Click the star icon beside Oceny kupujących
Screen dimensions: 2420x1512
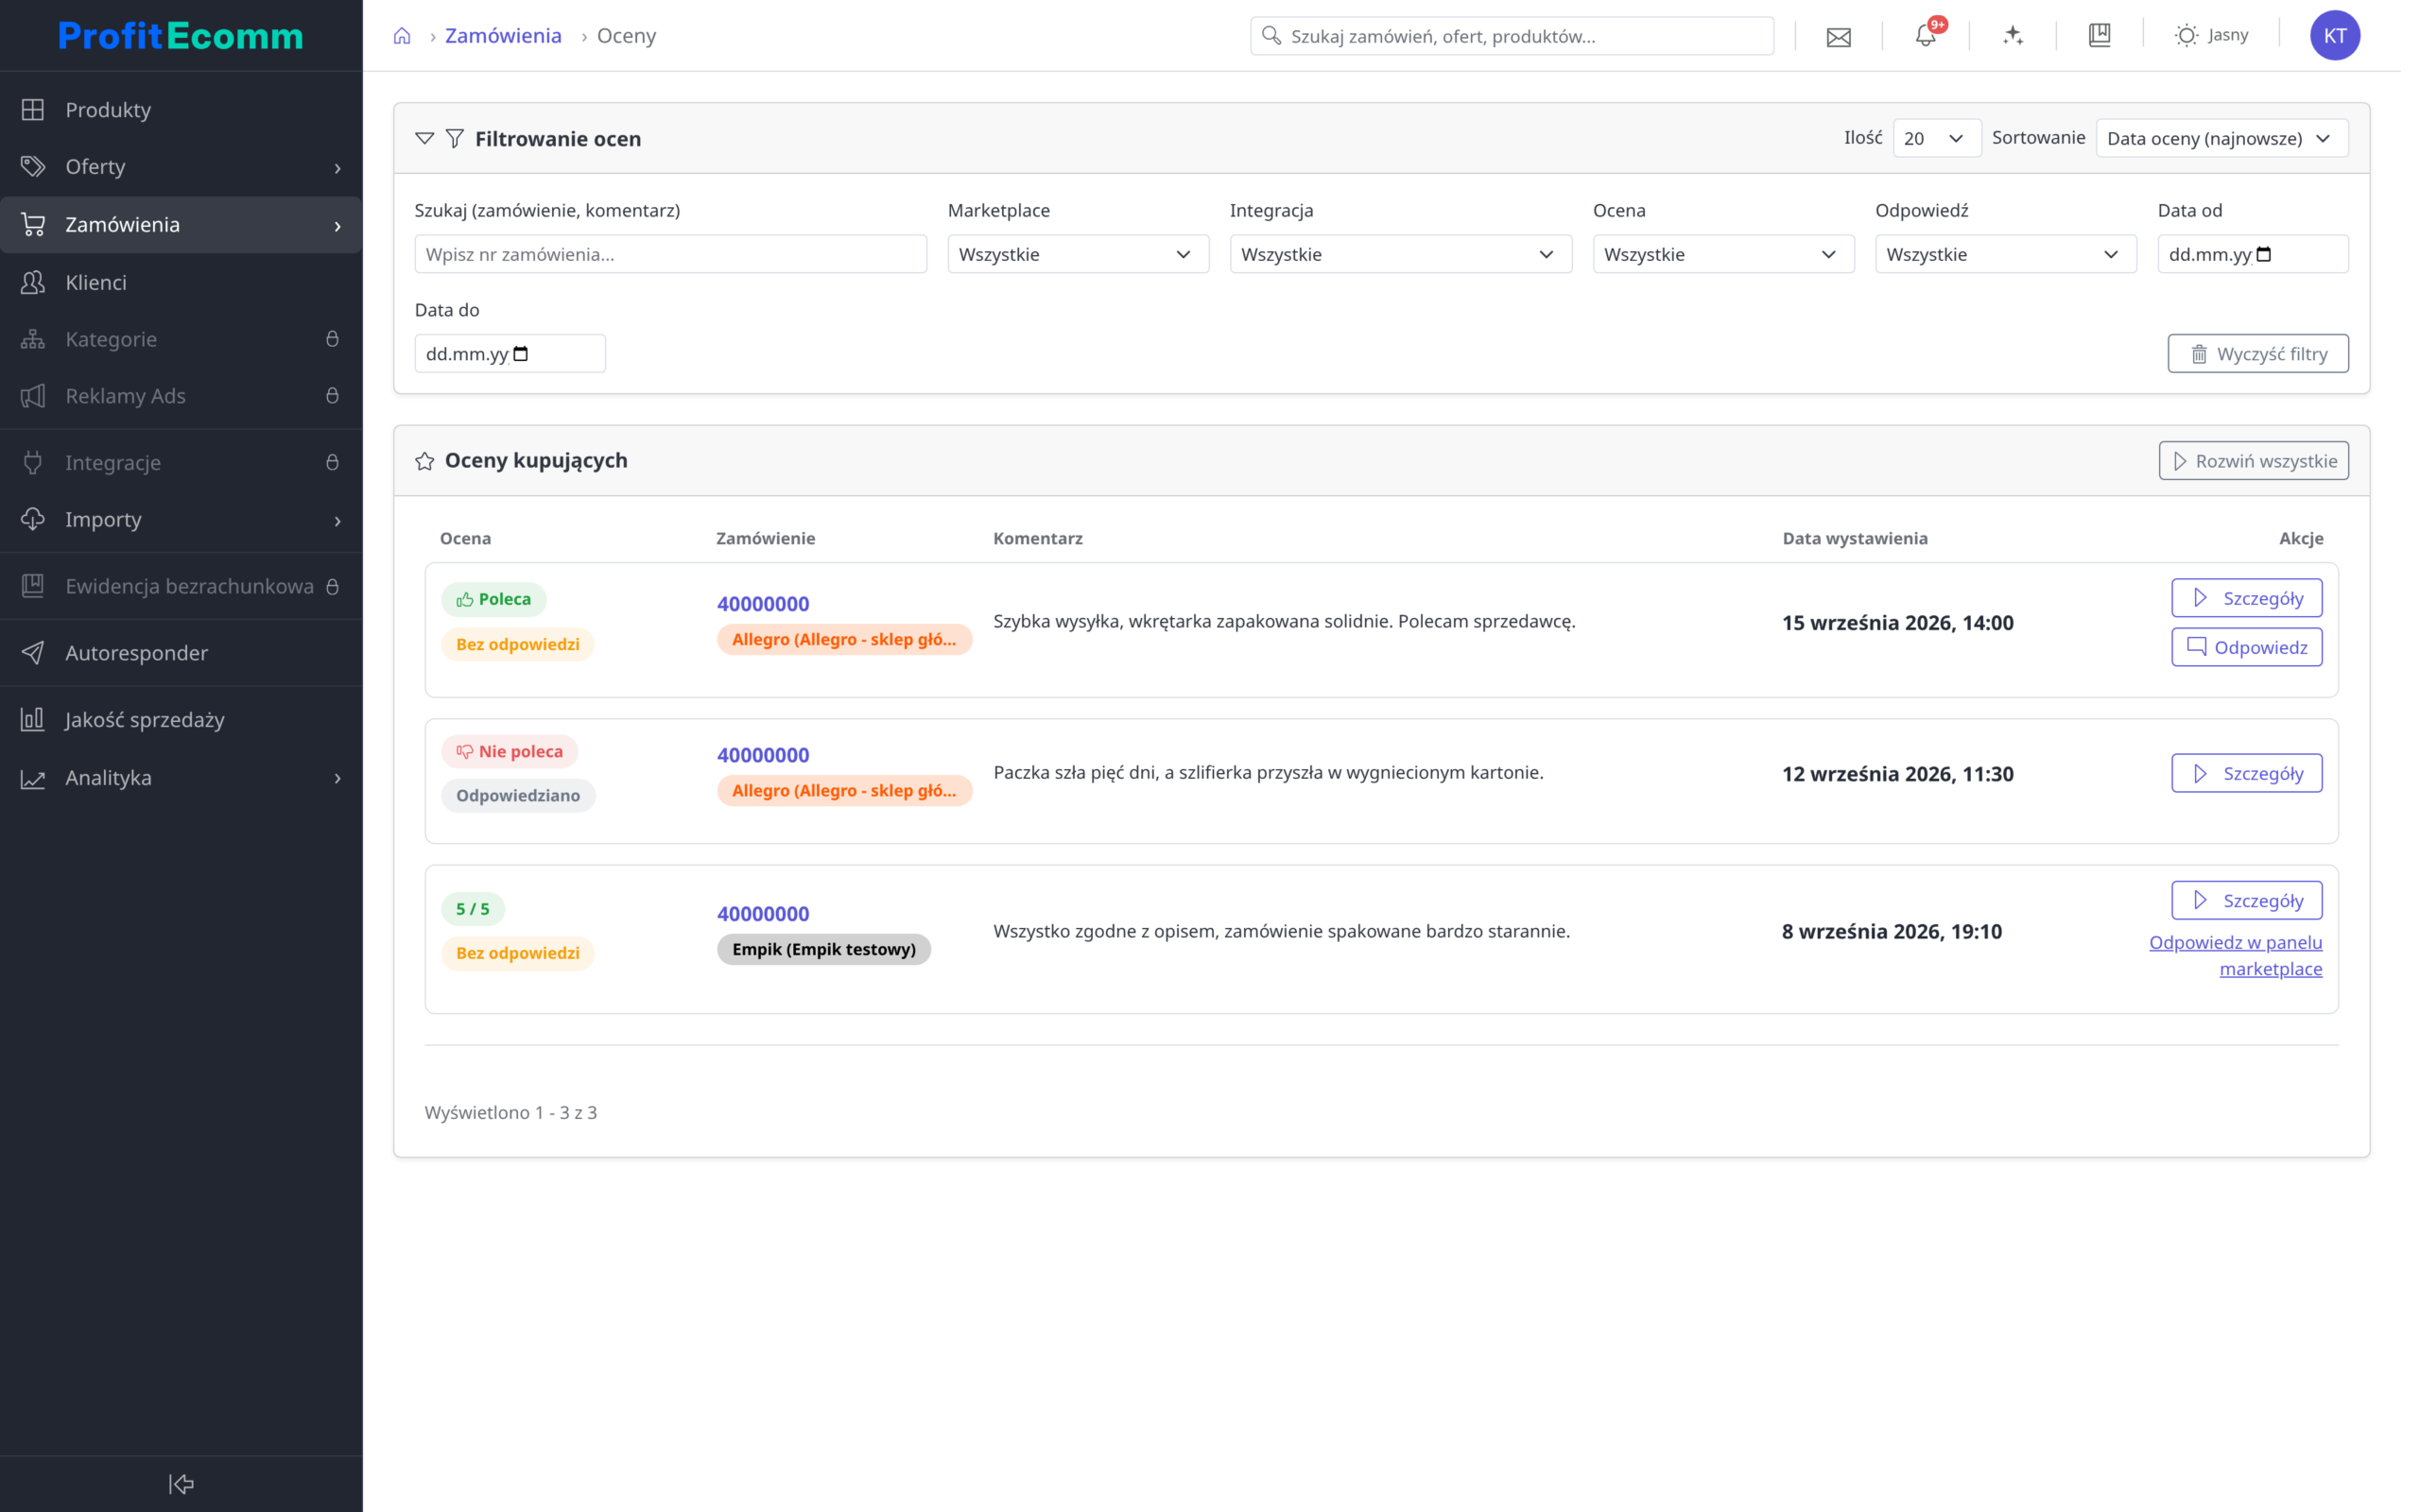[424, 461]
